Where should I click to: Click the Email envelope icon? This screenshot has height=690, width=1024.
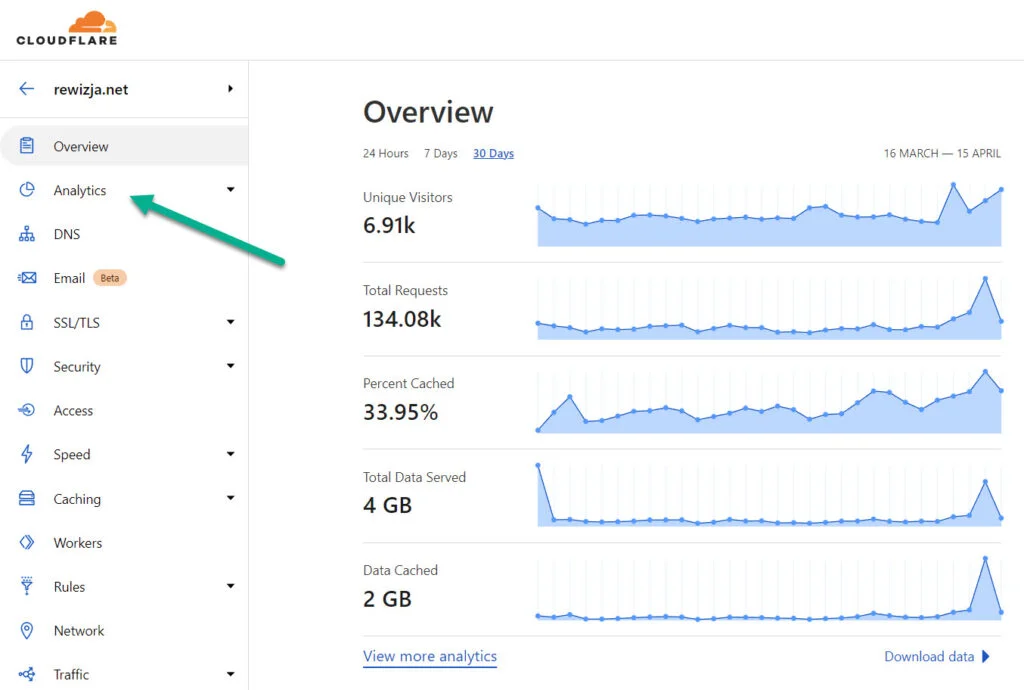tap(27, 278)
